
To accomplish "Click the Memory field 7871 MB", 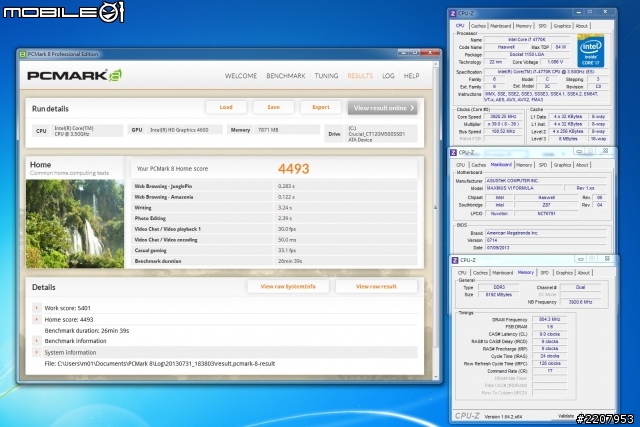I will (286, 130).
